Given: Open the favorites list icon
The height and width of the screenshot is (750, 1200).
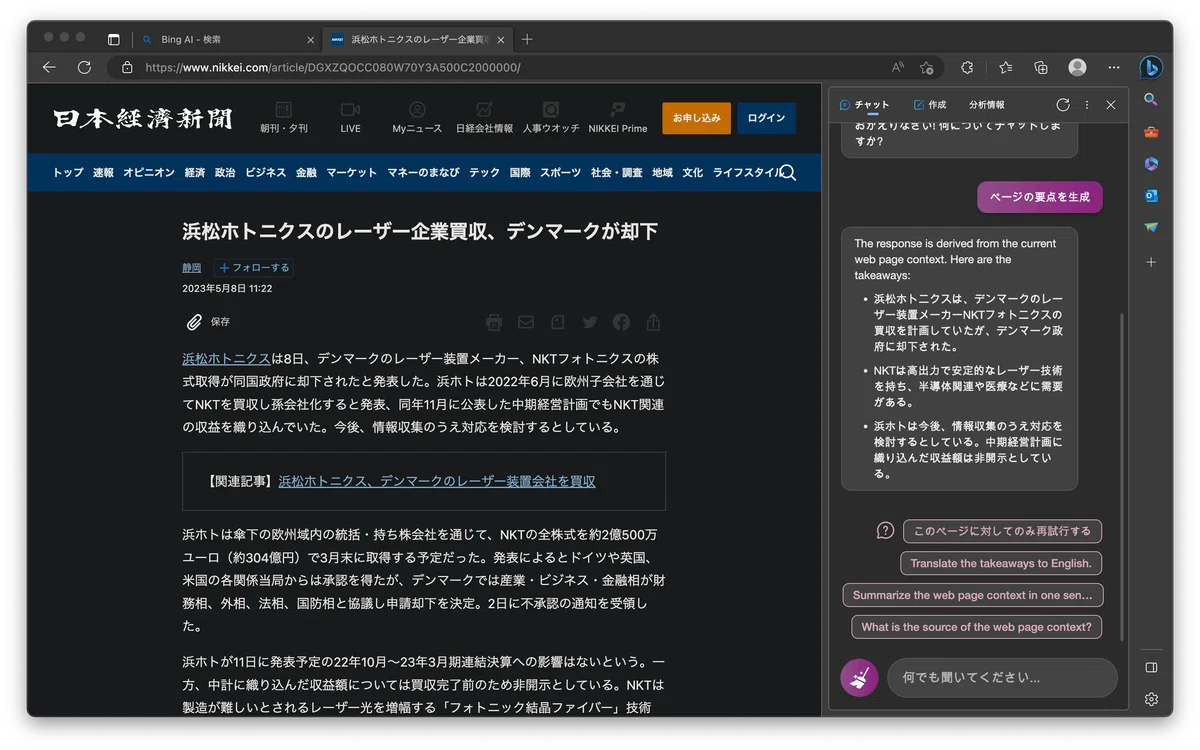Looking at the screenshot, I should coord(1006,67).
